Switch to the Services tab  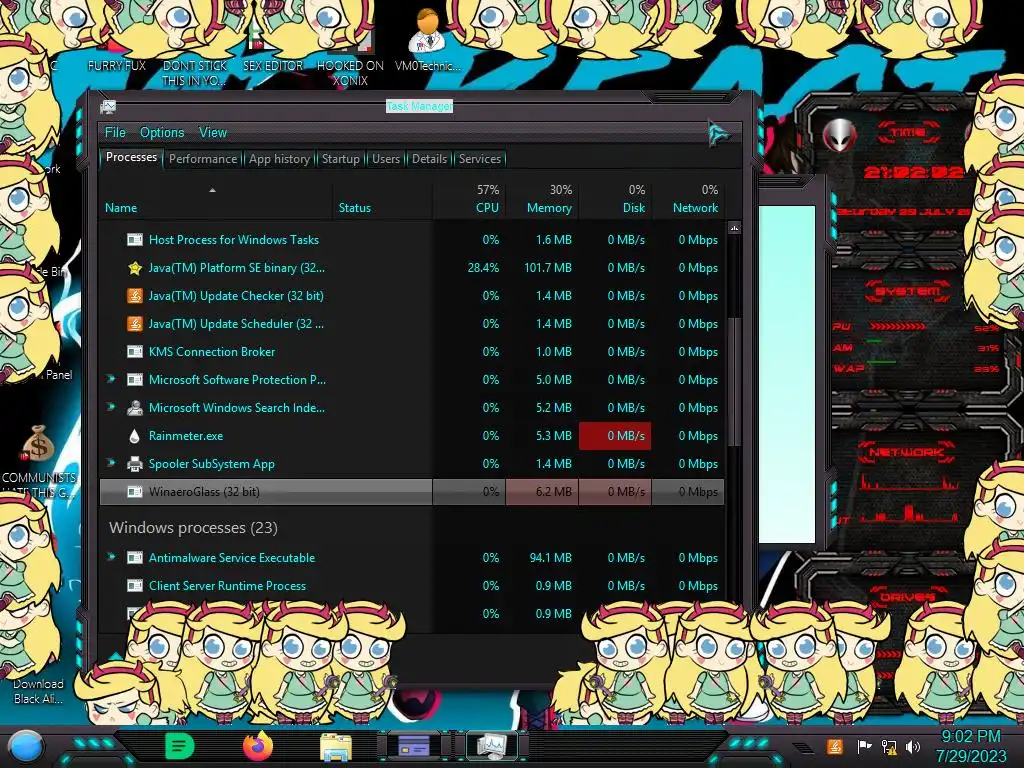tap(480, 159)
